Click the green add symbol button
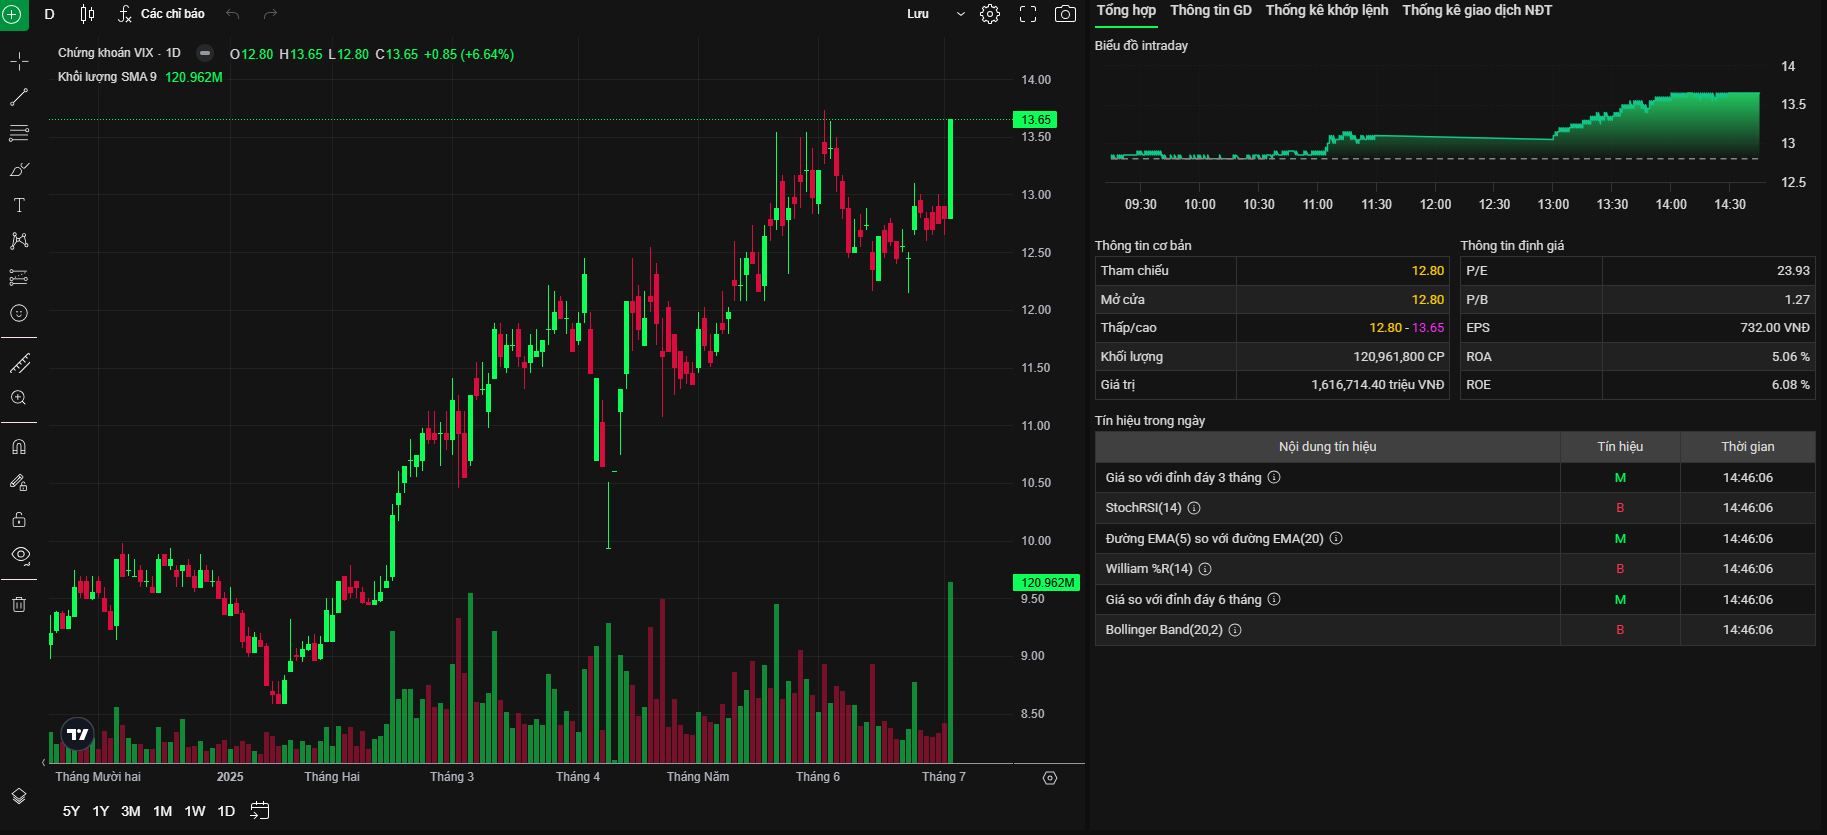Viewport: 1827px width, 835px height. tap(12, 14)
